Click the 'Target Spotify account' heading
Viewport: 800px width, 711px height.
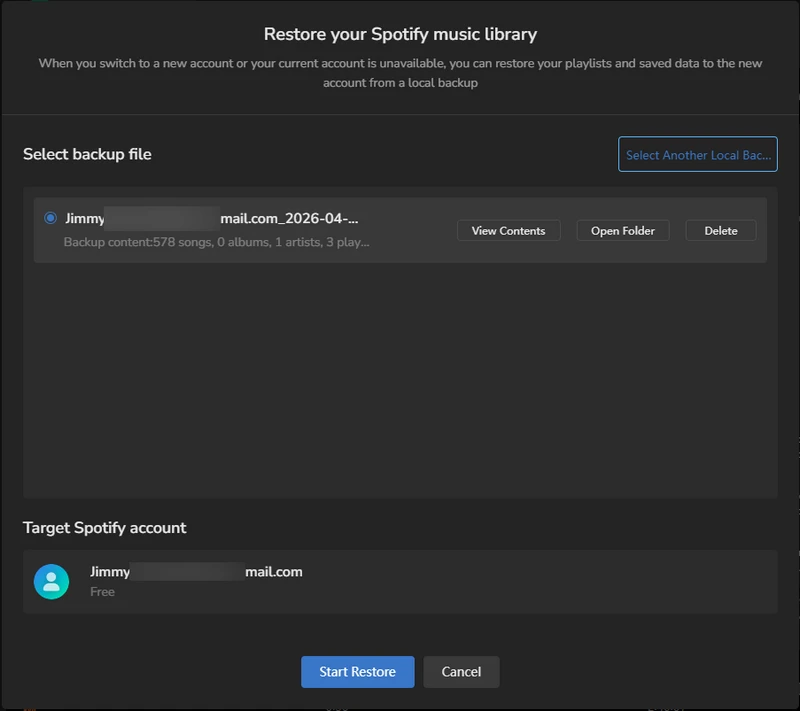point(105,527)
